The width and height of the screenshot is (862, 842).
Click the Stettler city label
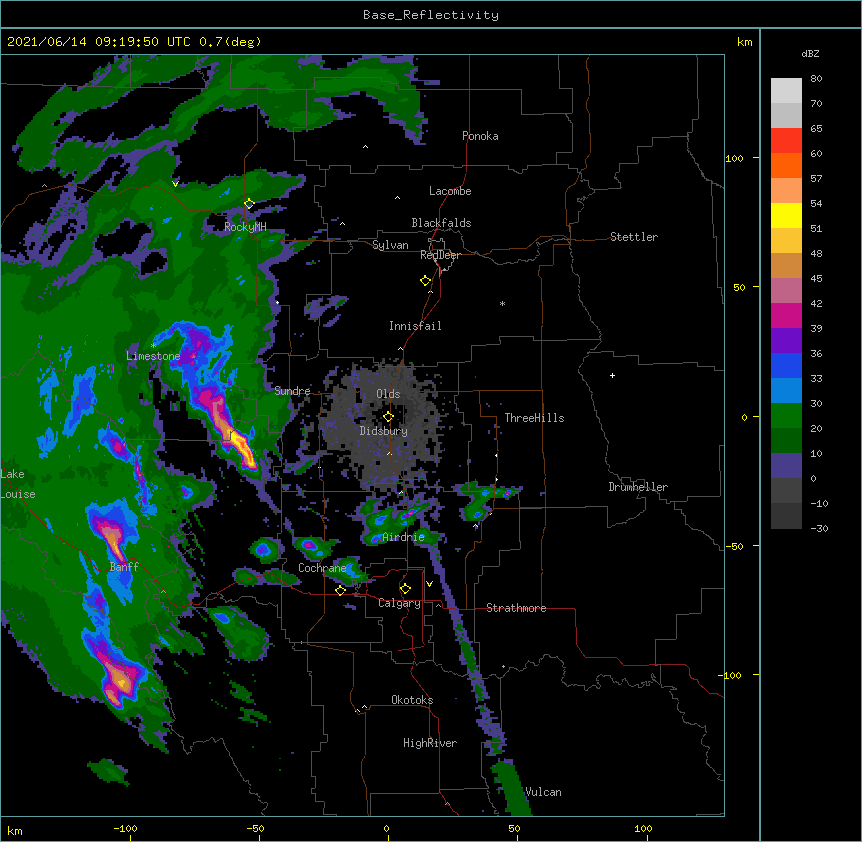point(634,237)
